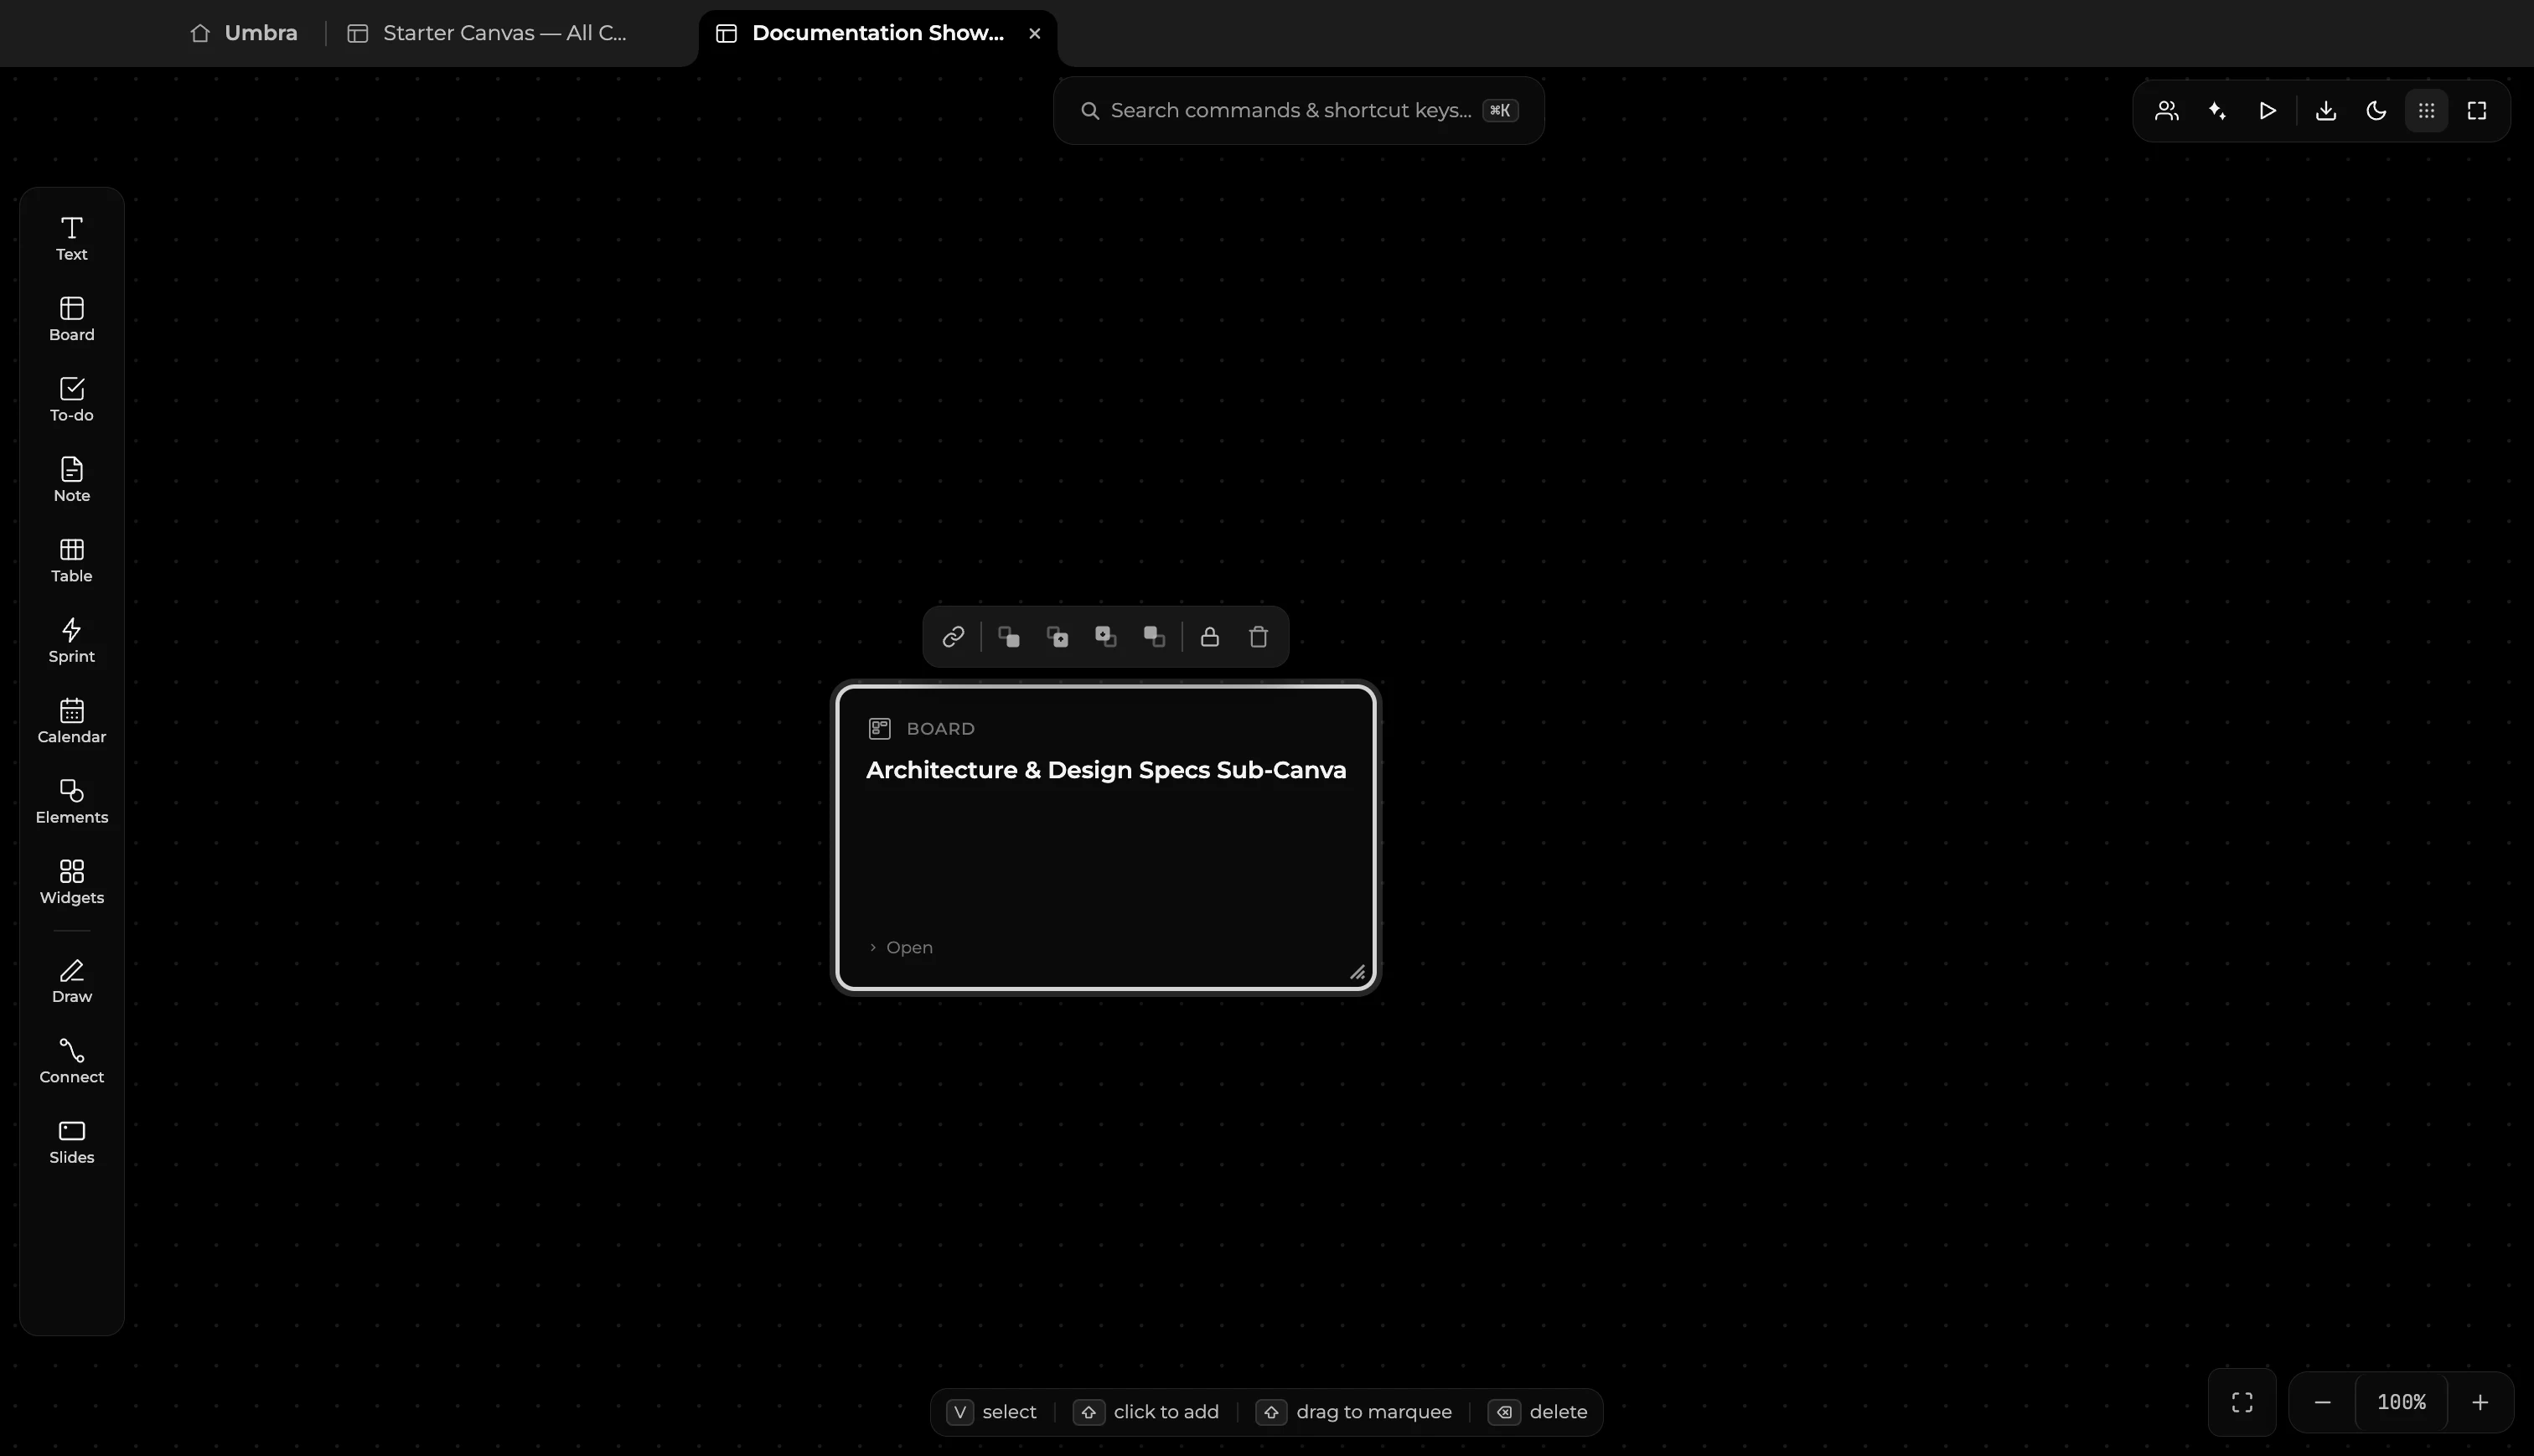Click the resize handle of the board card
Image resolution: width=2534 pixels, height=1456 pixels.
coord(1357,973)
